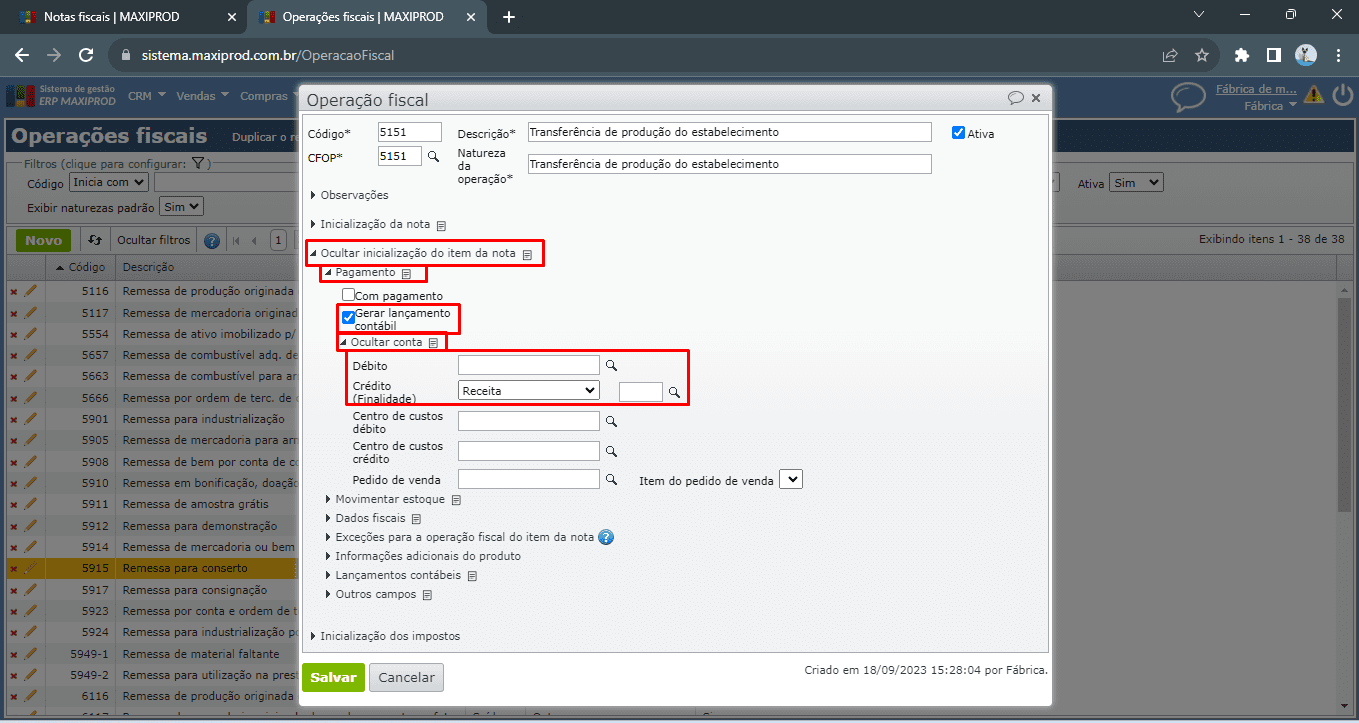Image resolution: width=1359 pixels, height=723 pixels.
Task: Open Centro de custos débito lookup icon
Action: tap(611, 422)
